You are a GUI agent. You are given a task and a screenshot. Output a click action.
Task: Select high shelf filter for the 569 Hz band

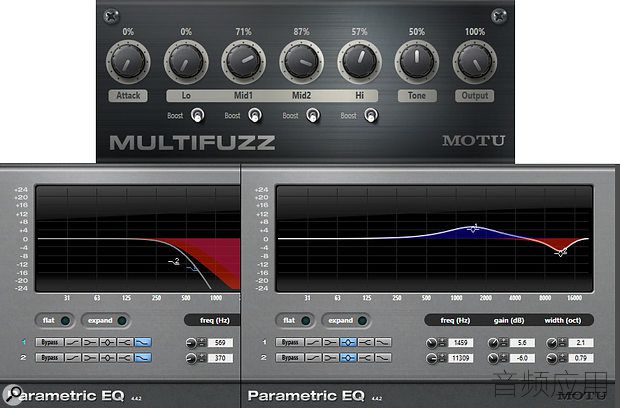(x=125, y=342)
